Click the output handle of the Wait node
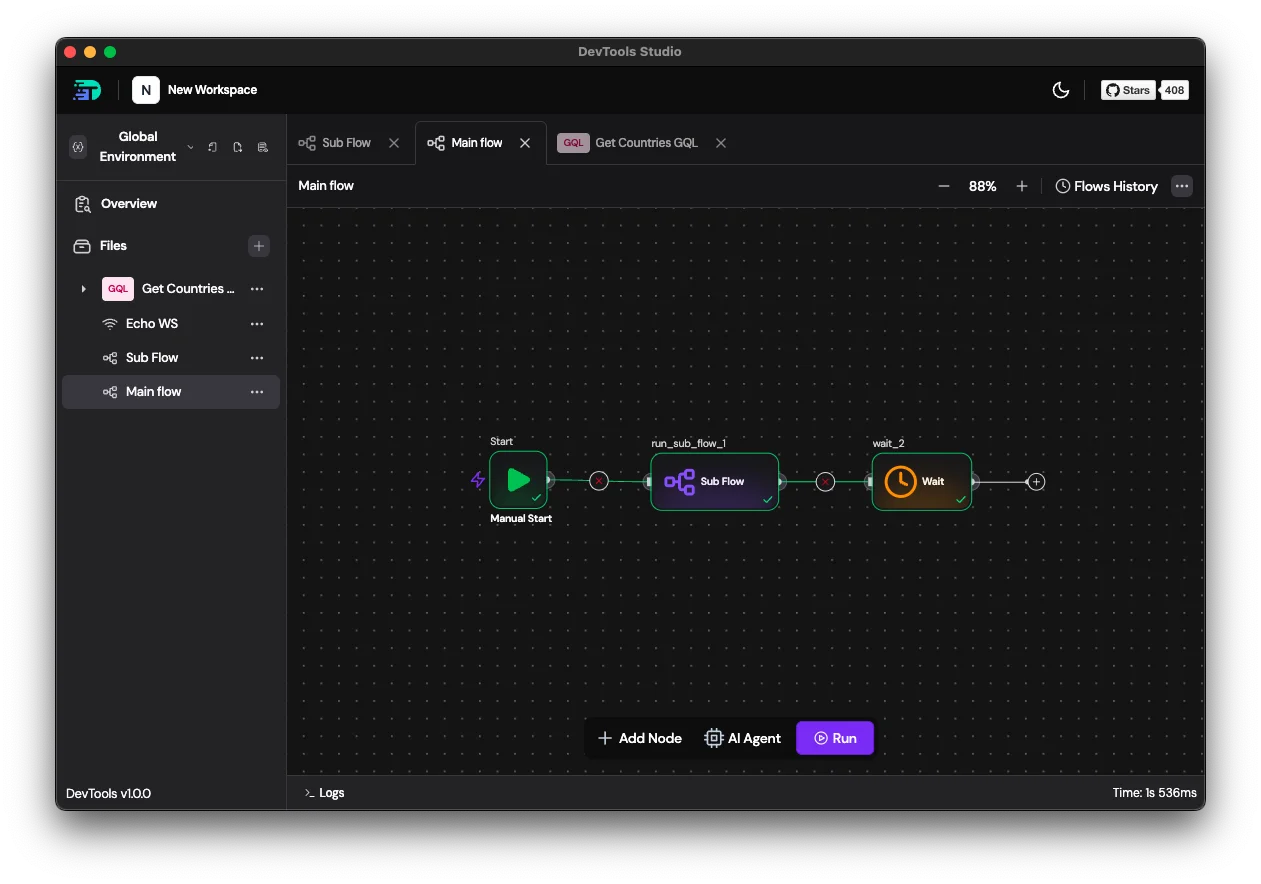1261x884 pixels. click(x=975, y=482)
